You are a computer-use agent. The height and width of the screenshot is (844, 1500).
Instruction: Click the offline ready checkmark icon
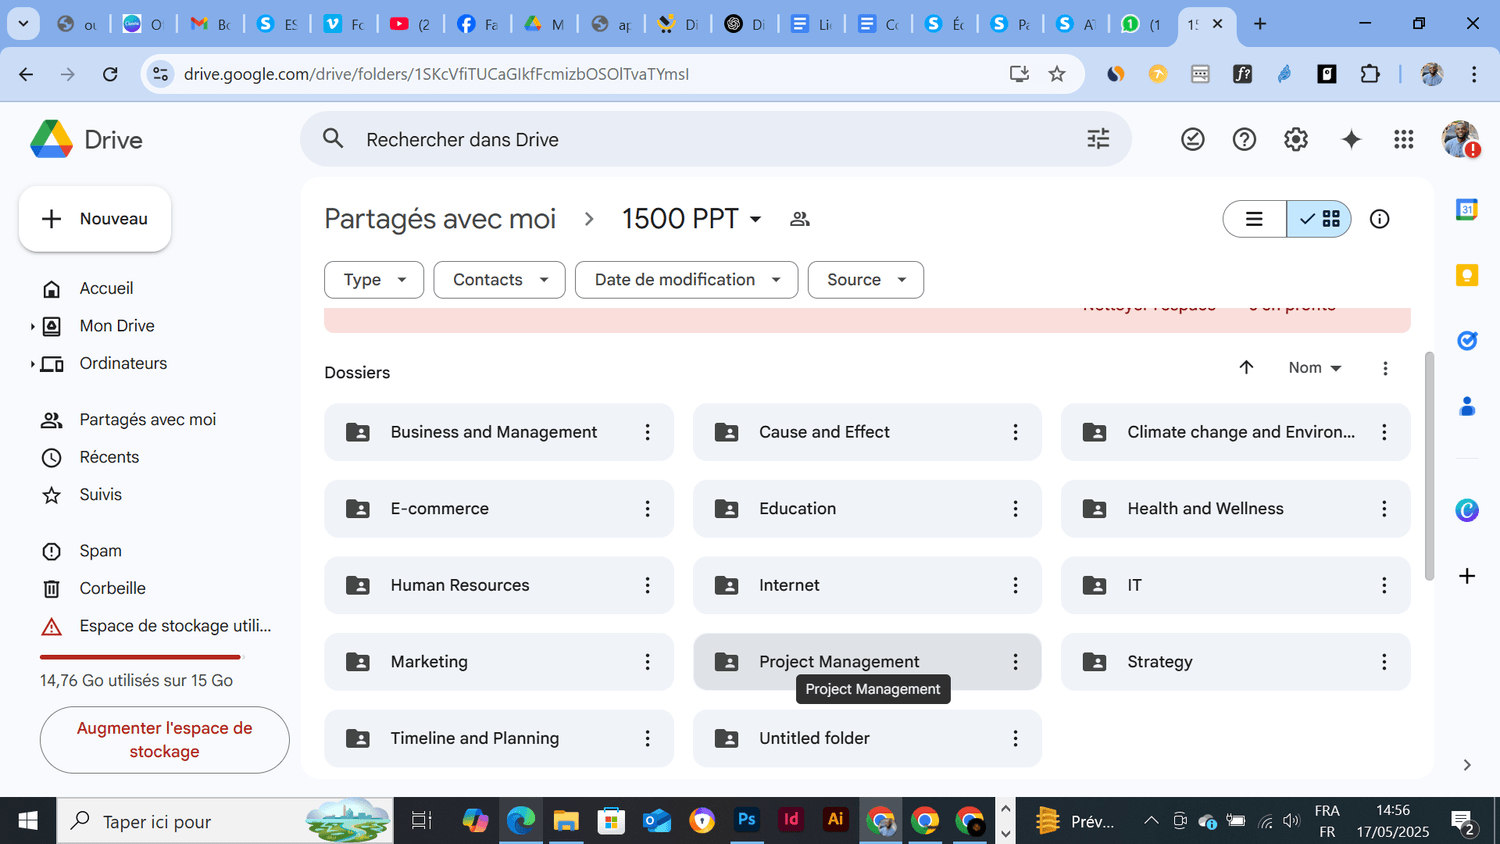(1192, 140)
